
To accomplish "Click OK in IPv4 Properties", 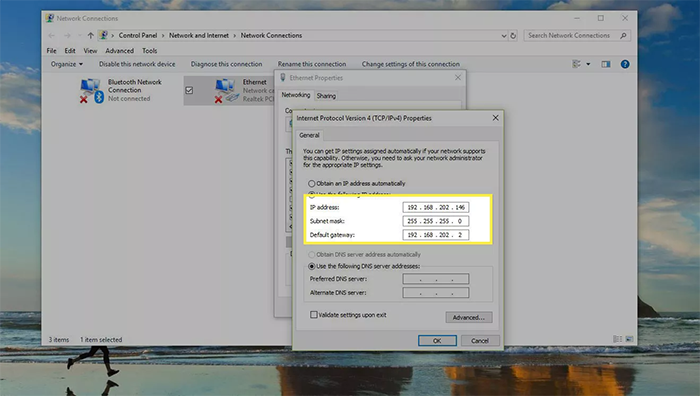I will point(438,341).
